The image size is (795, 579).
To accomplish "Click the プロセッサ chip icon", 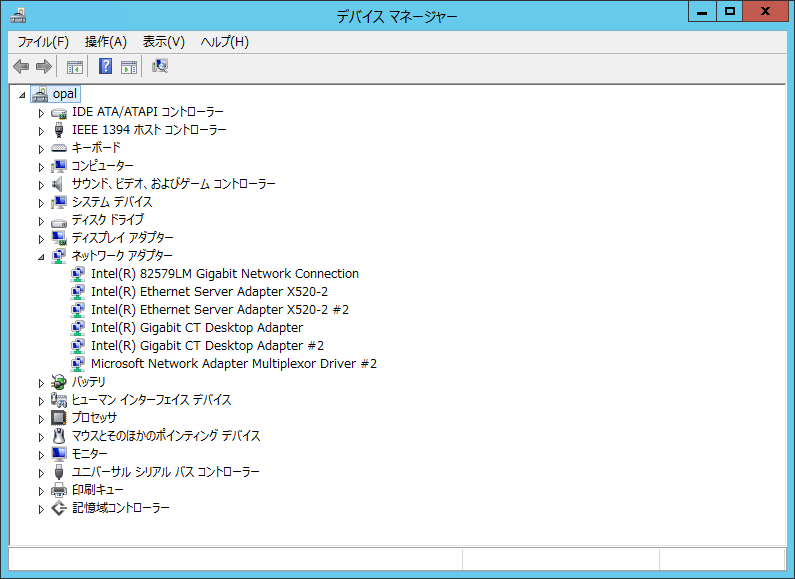I will [x=59, y=418].
